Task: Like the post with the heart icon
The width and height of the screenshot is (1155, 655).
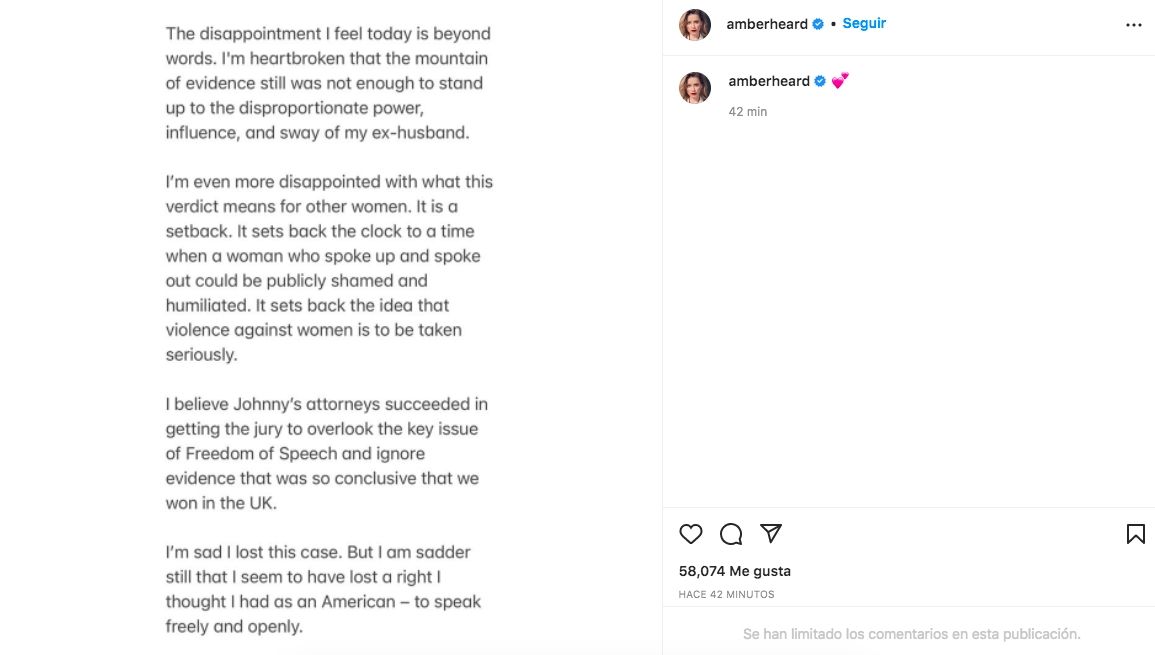Action: click(691, 534)
